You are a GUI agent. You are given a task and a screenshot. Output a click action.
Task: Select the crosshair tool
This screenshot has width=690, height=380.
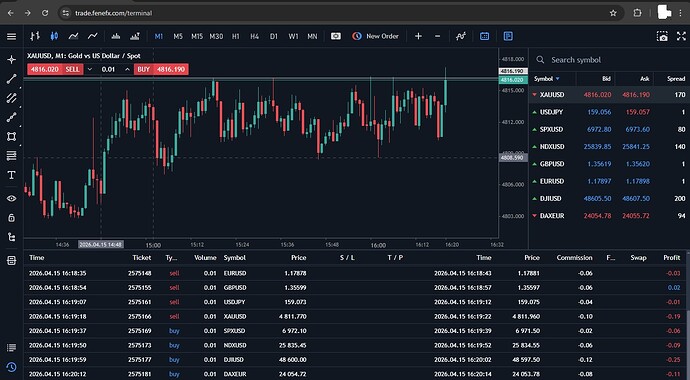(x=11, y=59)
